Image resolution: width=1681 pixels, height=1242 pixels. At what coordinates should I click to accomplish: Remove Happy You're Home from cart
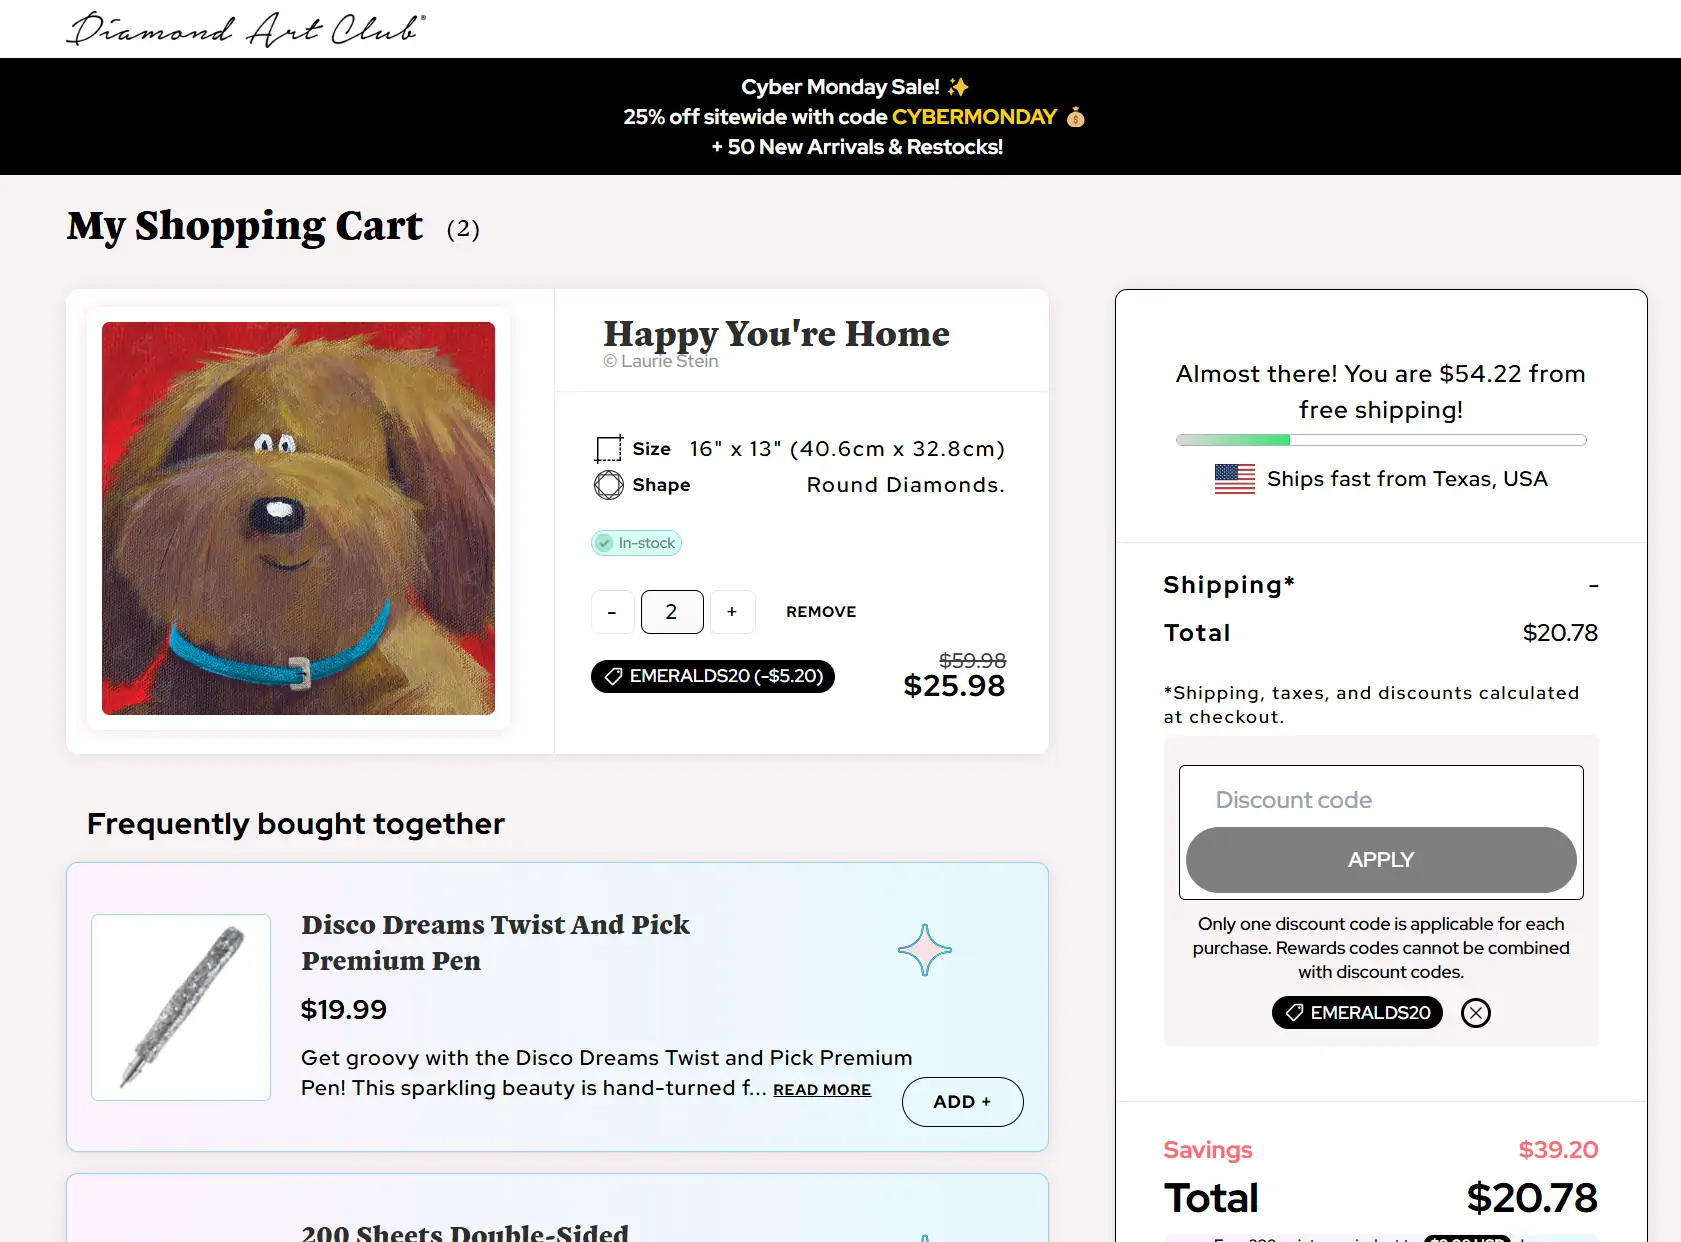[x=820, y=612]
